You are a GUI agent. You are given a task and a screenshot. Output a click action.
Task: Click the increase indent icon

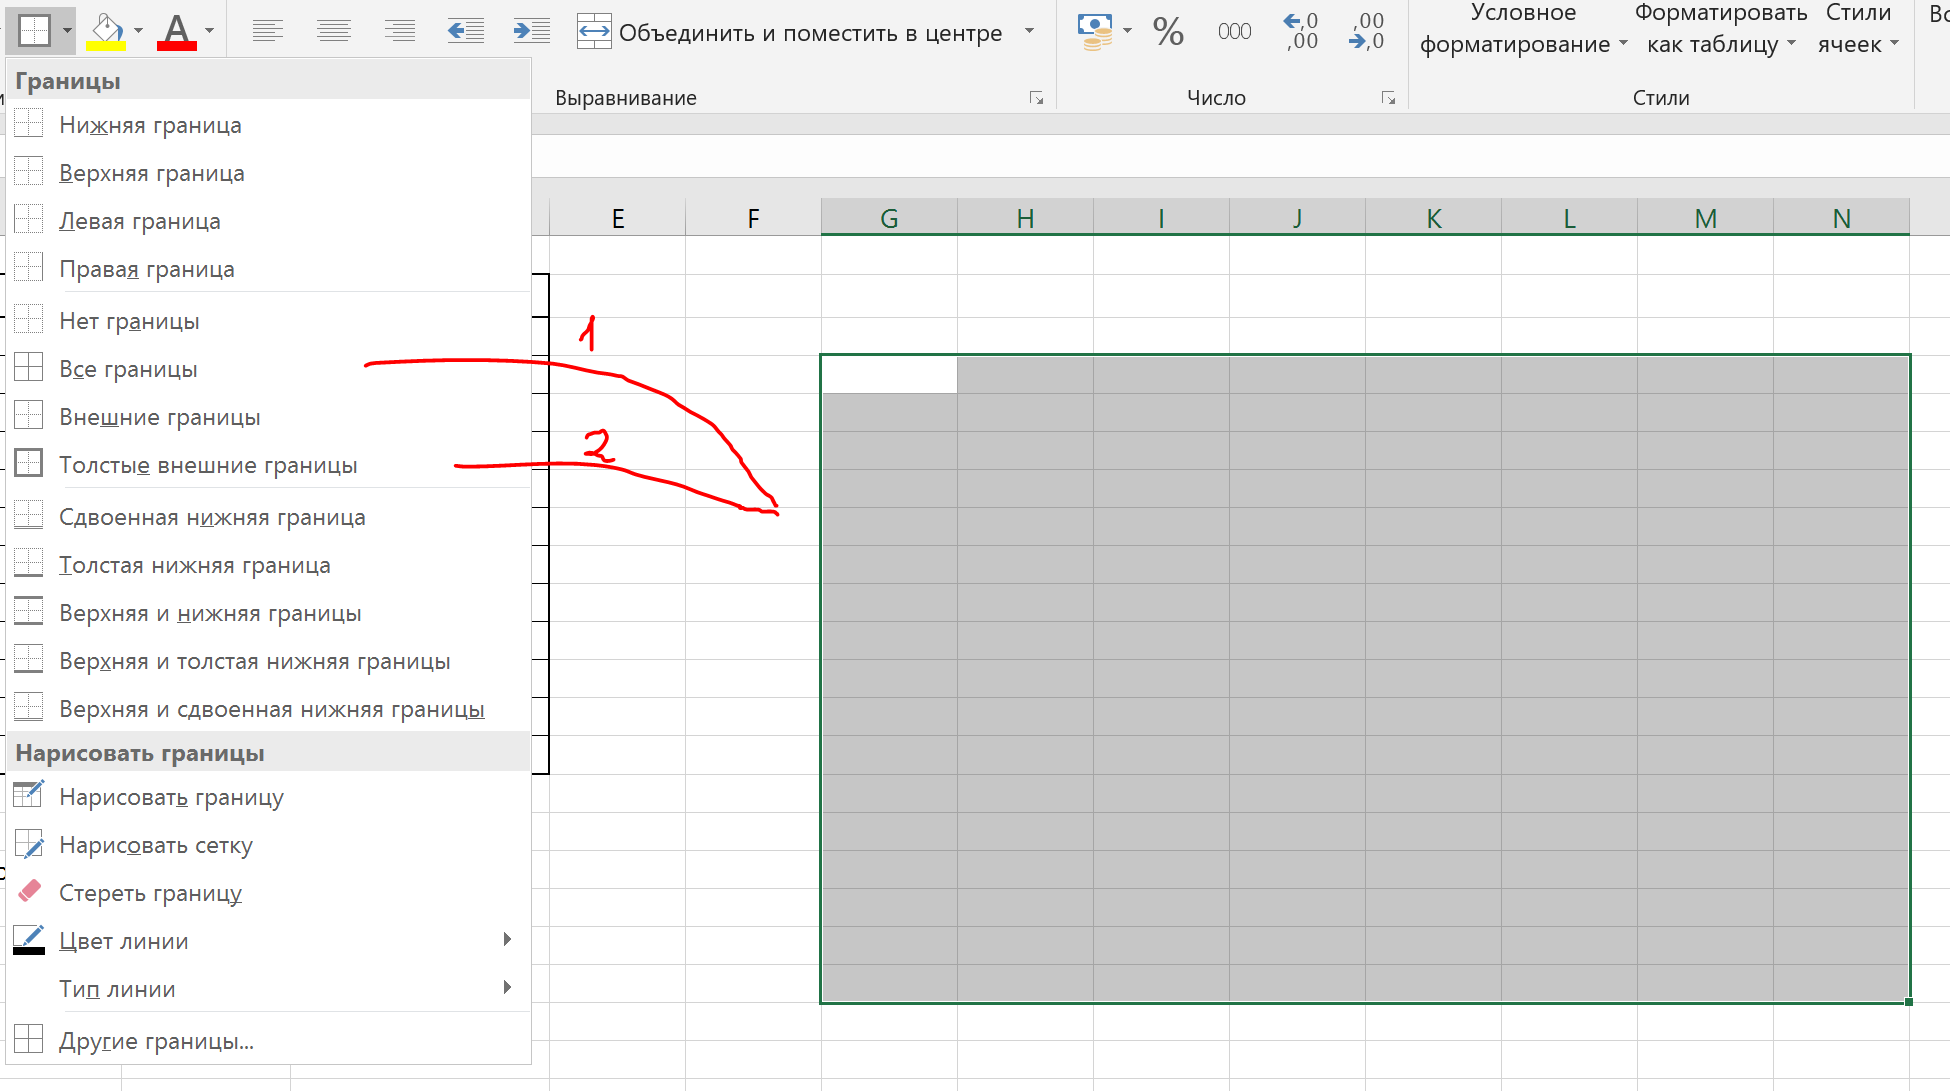(x=531, y=31)
